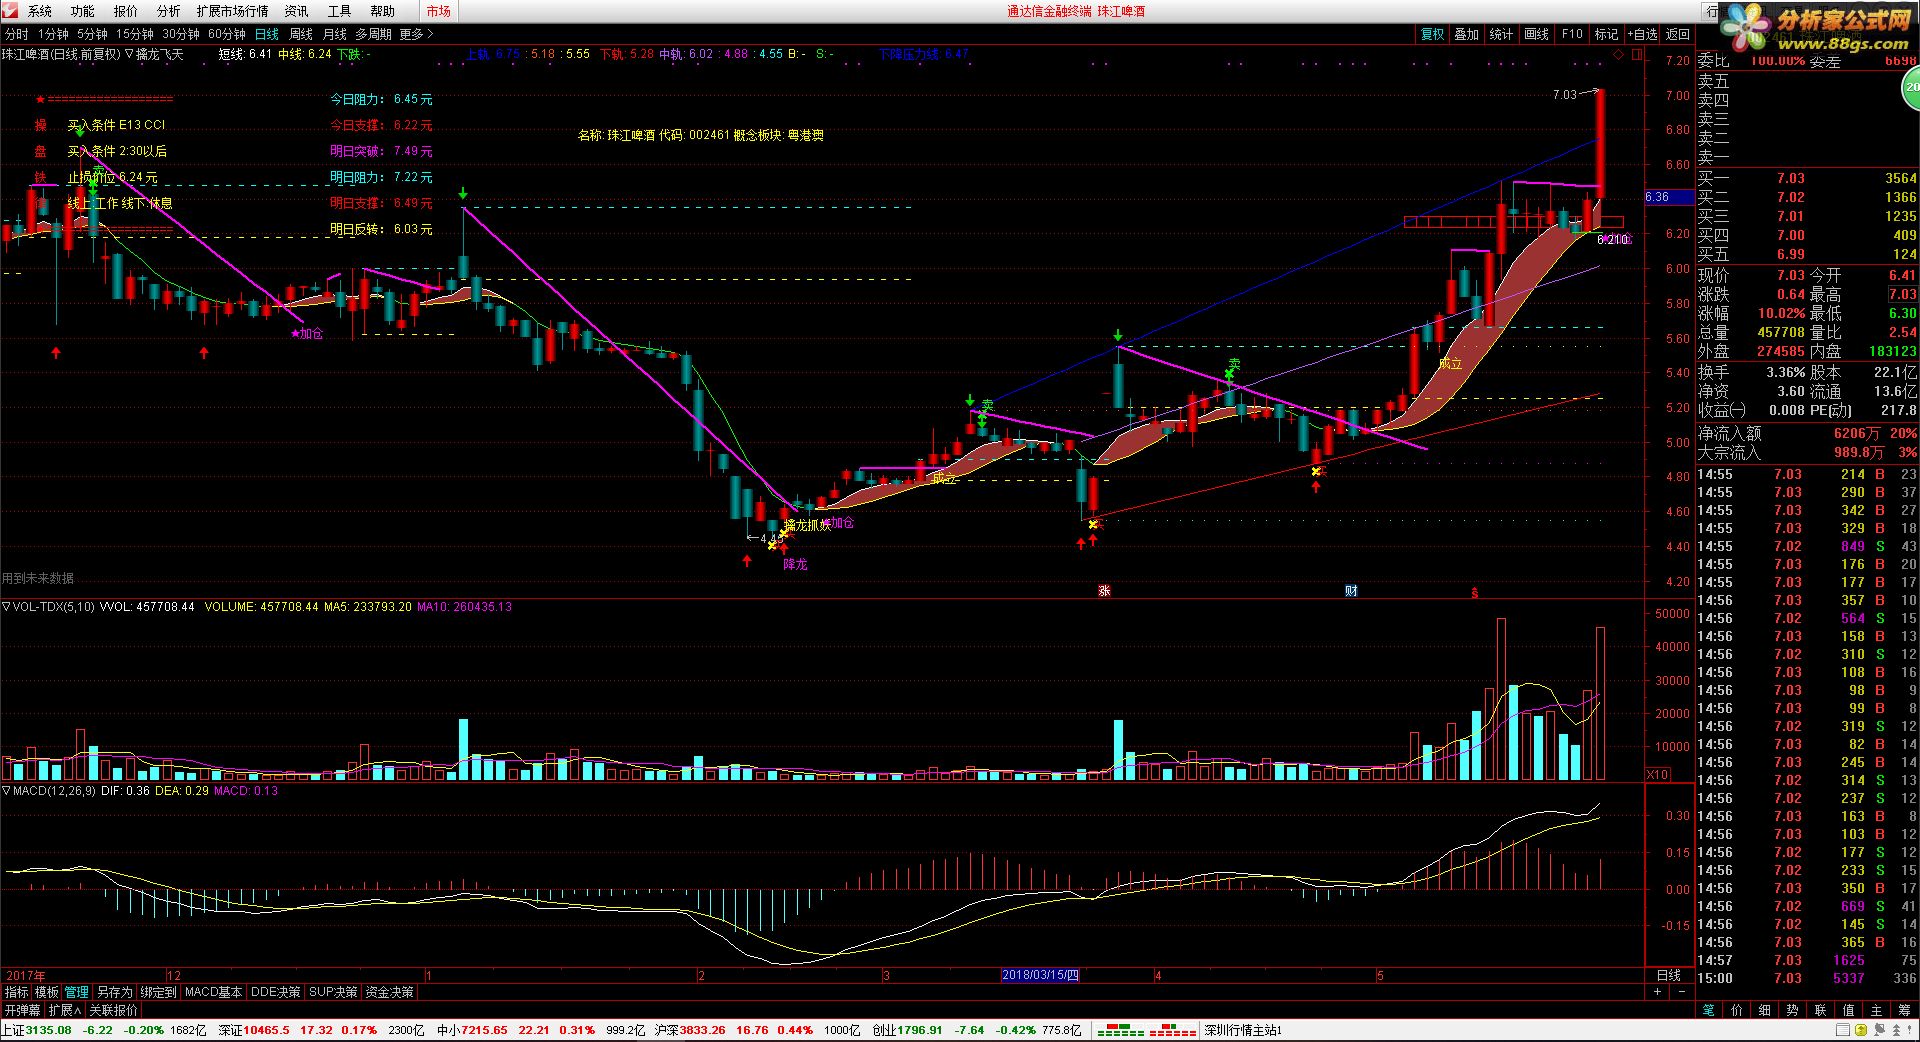The width and height of the screenshot is (1920, 1042).
Task: Toggle 复权 price adjustment
Action: pos(1433,34)
